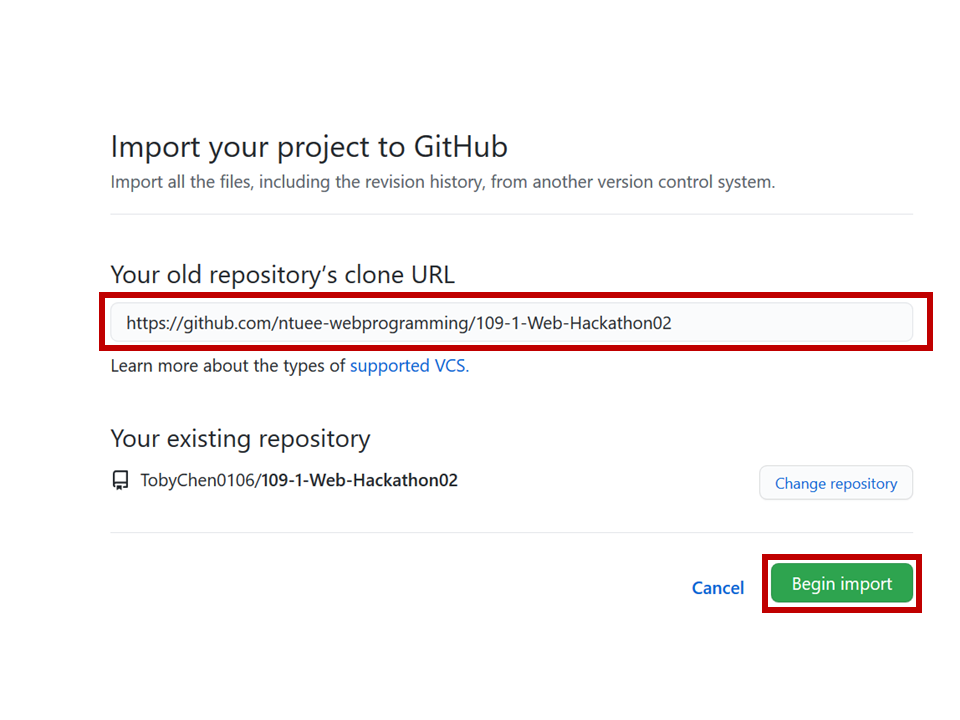Click the "Learn more about the types of" text
The width and height of the screenshot is (960, 720).
point(228,366)
